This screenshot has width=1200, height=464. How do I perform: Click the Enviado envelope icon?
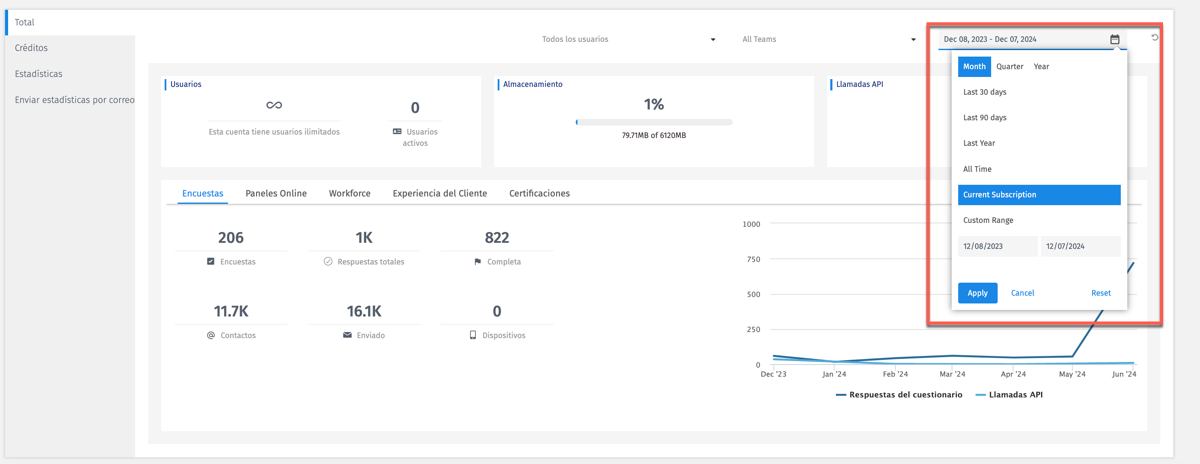click(347, 336)
